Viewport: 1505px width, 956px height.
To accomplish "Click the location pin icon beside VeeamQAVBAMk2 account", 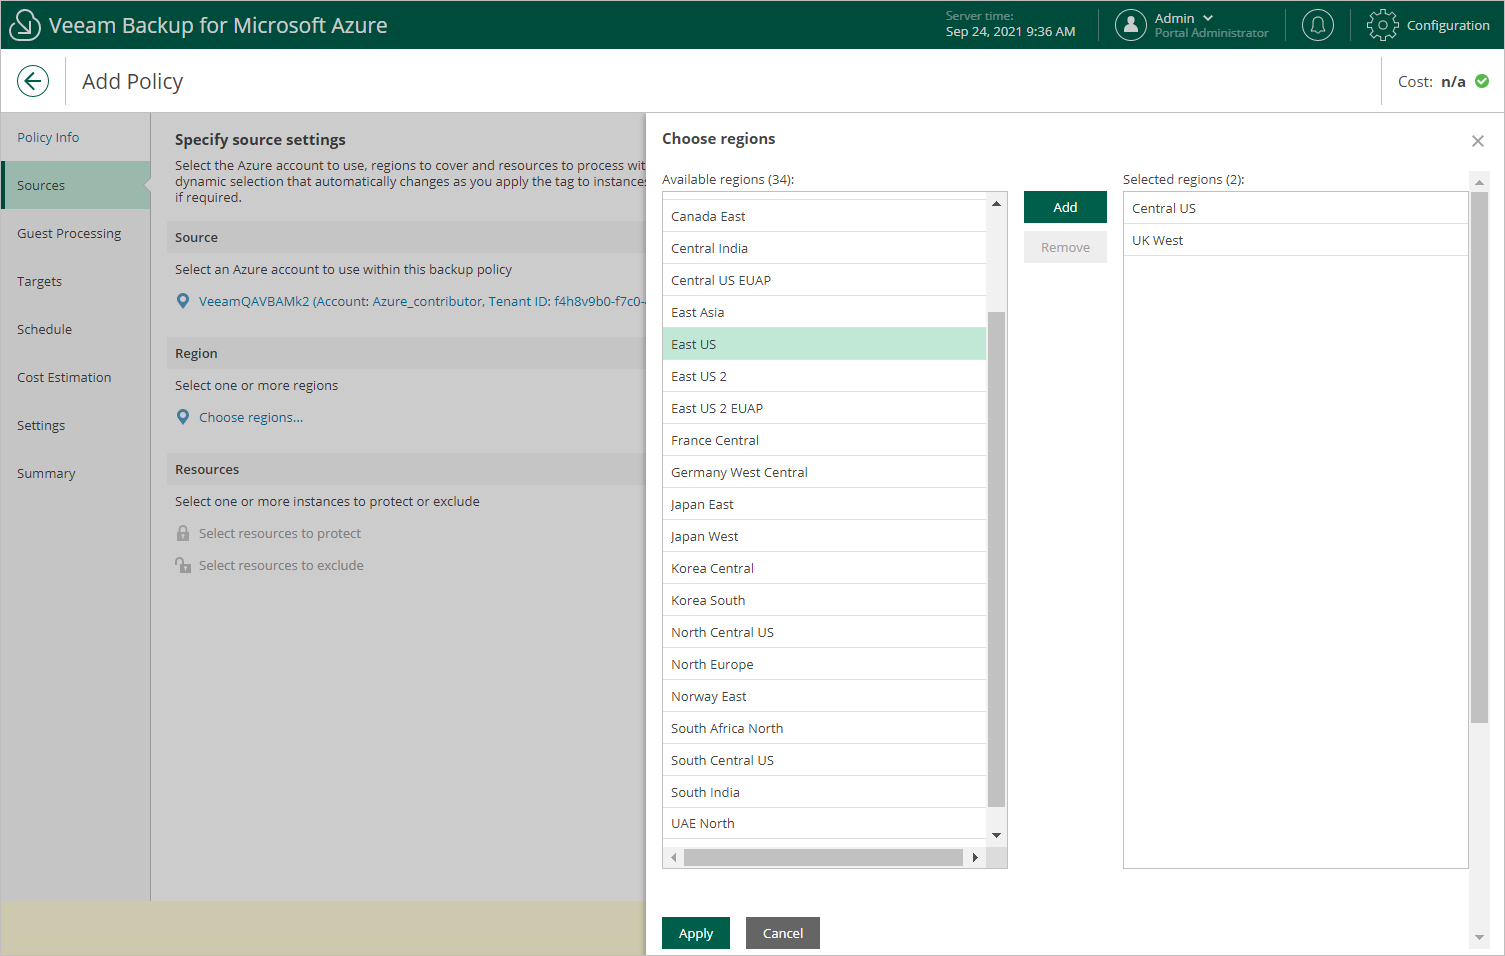I will [183, 301].
